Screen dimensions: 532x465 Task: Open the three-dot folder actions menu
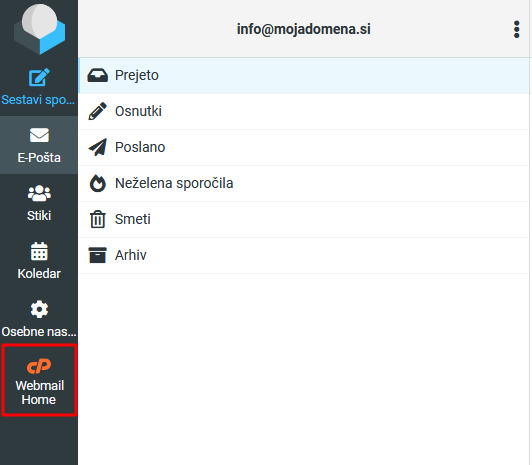tap(516, 30)
